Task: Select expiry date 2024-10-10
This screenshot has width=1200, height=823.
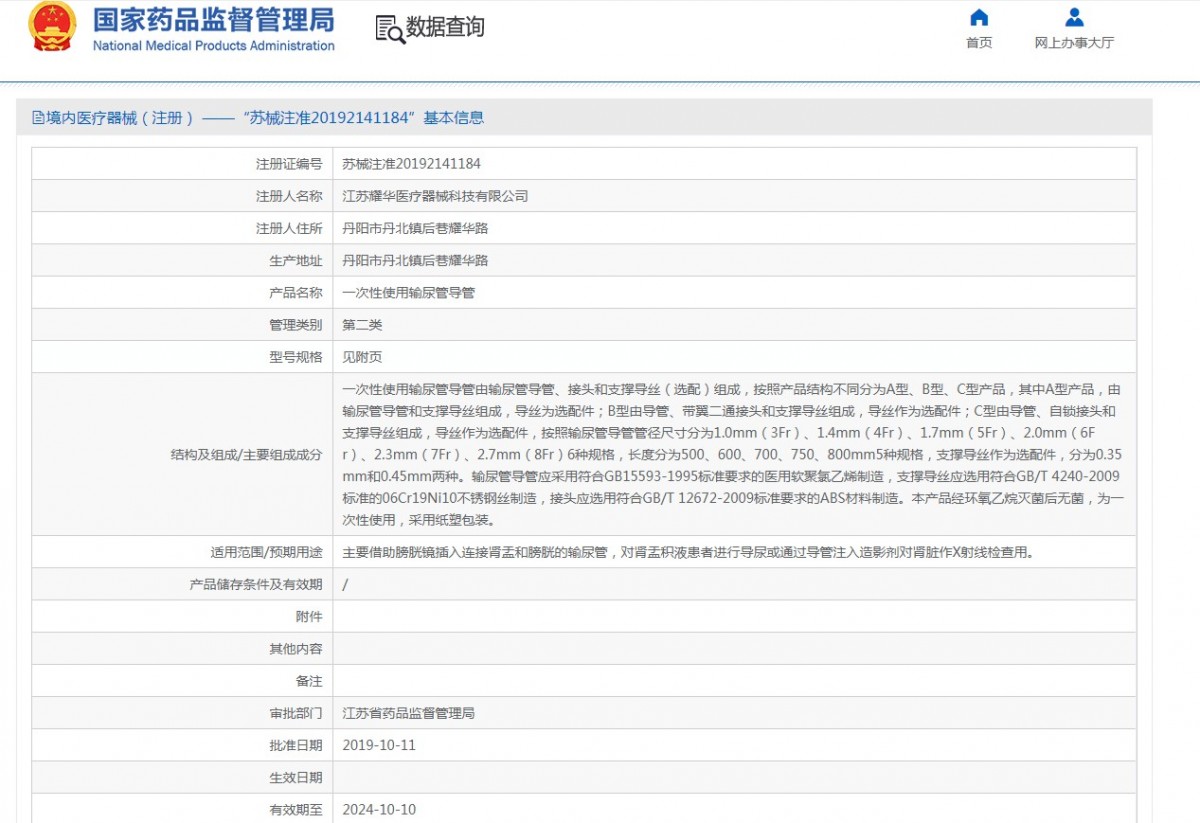Action: (x=379, y=810)
